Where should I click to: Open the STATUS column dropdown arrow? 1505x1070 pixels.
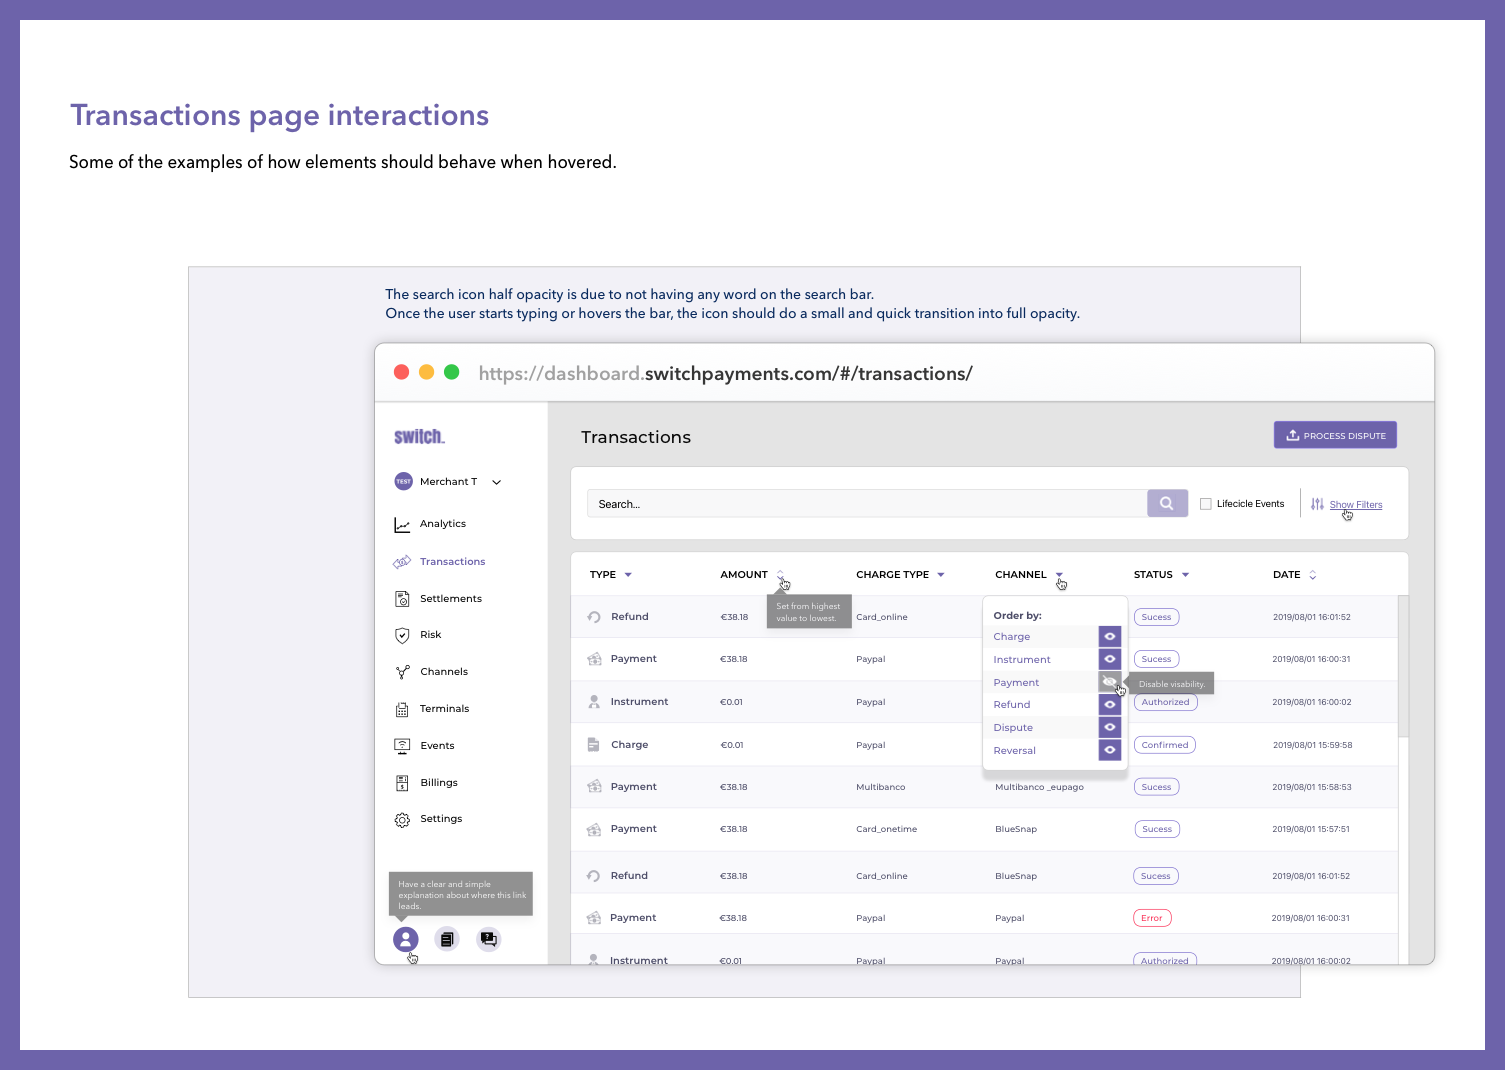coord(1185,575)
